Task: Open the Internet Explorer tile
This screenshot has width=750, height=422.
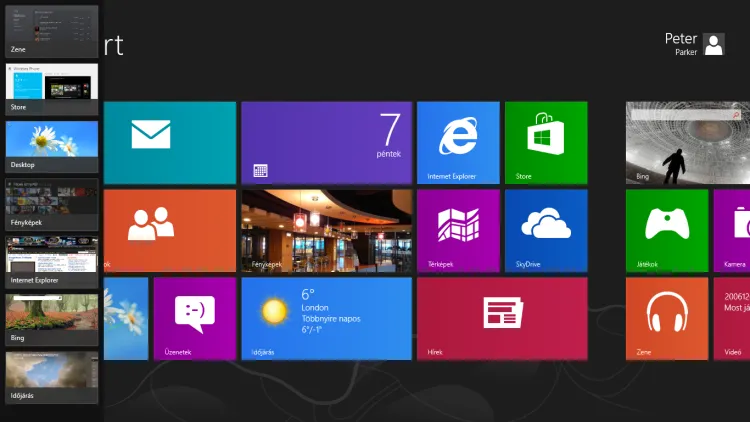Action: pos(458,143)
